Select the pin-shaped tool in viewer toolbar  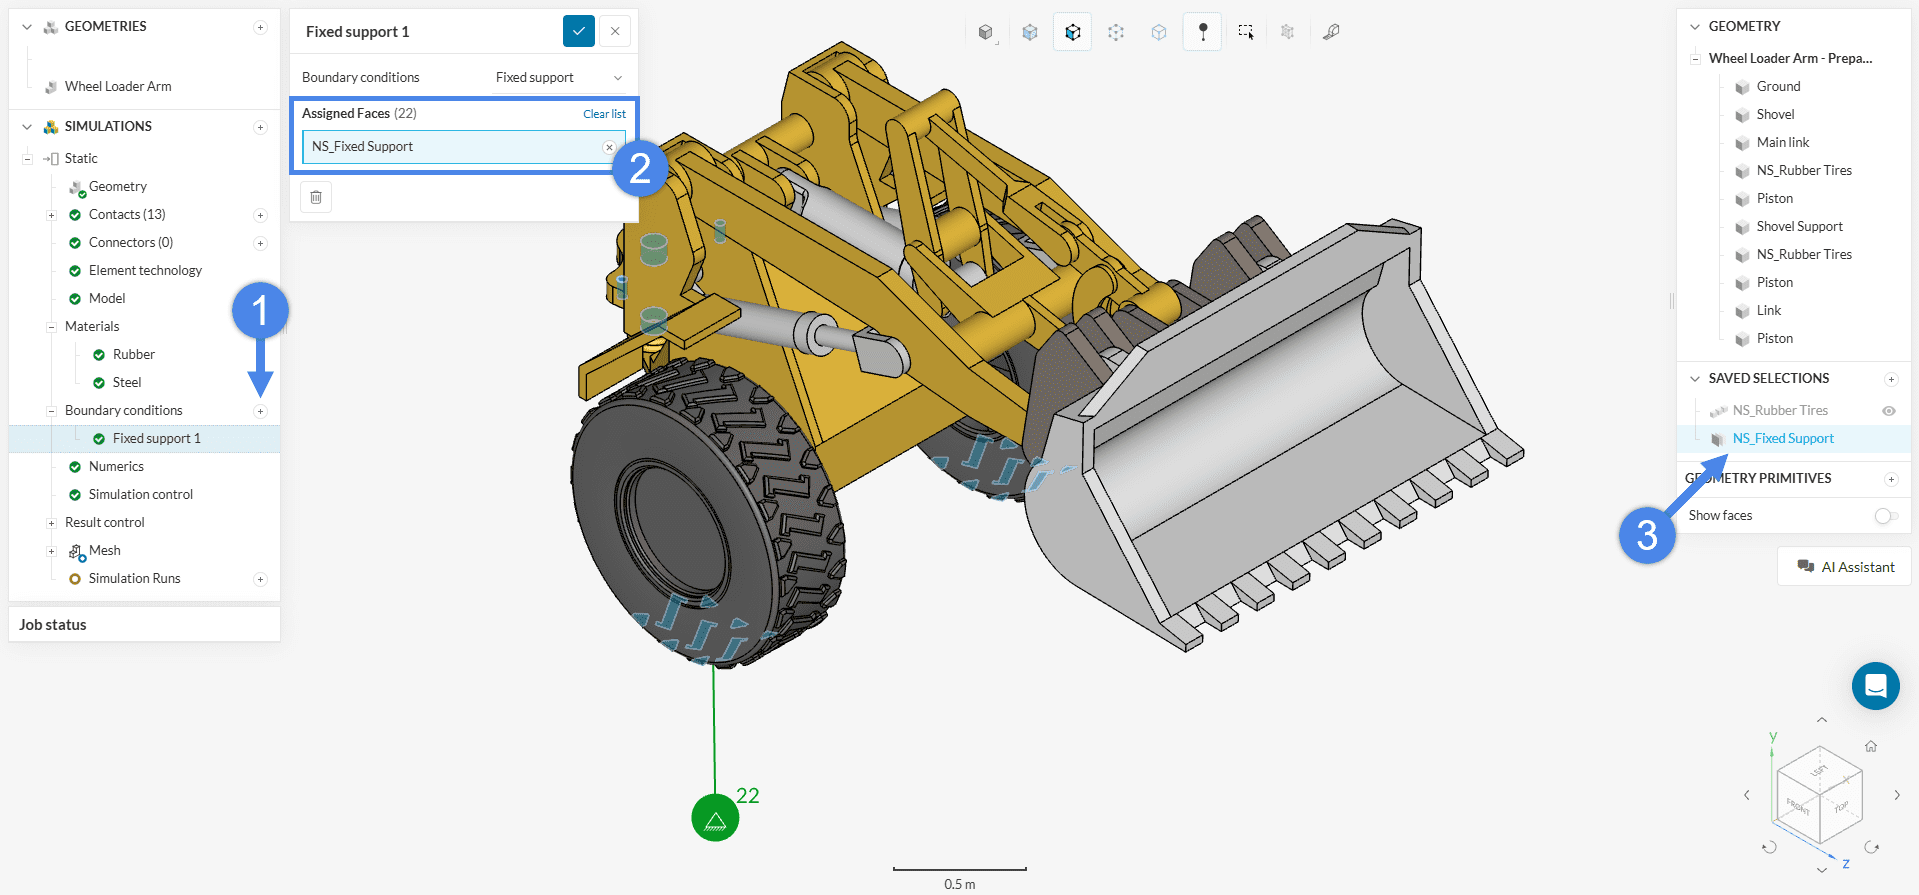tap(1202, 32)
